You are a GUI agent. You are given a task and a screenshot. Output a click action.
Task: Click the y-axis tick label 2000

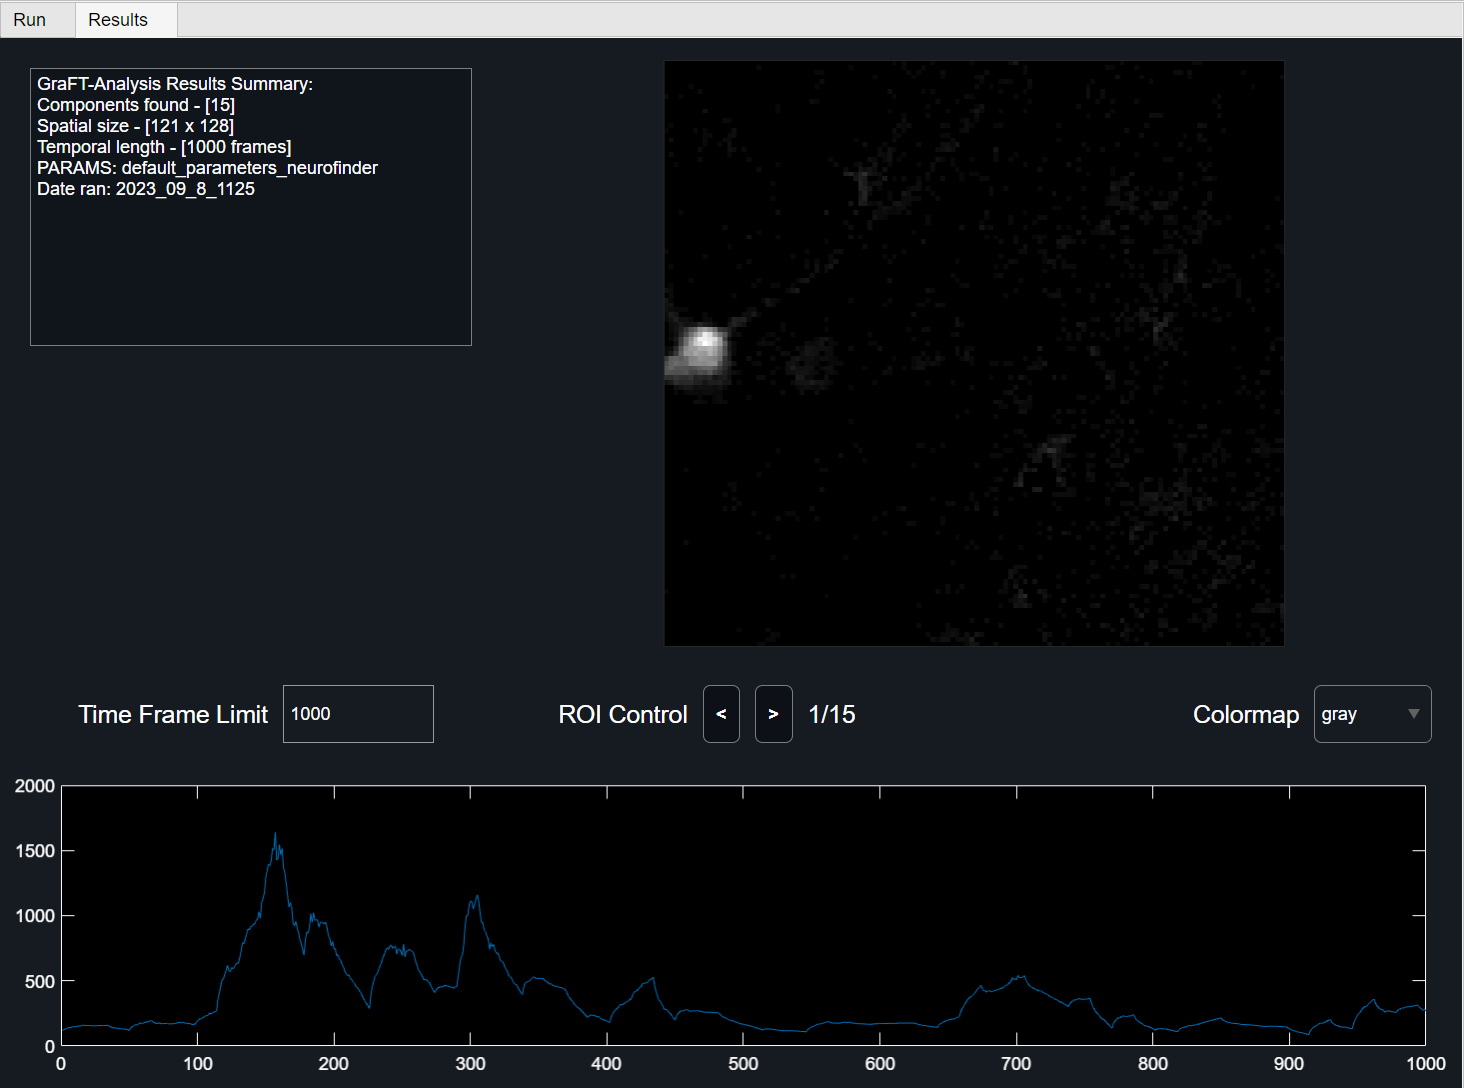point(35,786)
